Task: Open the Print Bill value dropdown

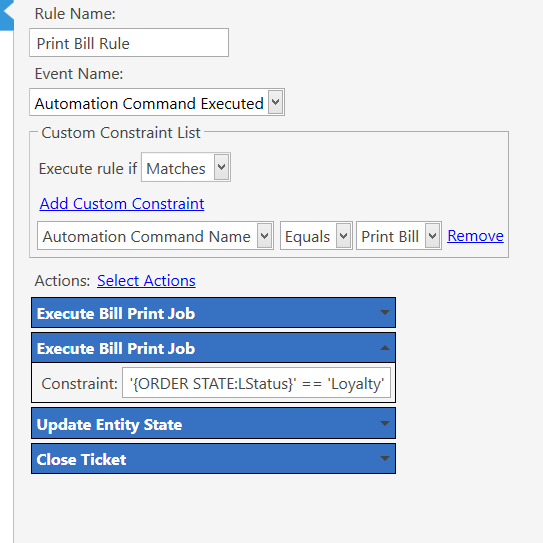Action: point(399,236)
